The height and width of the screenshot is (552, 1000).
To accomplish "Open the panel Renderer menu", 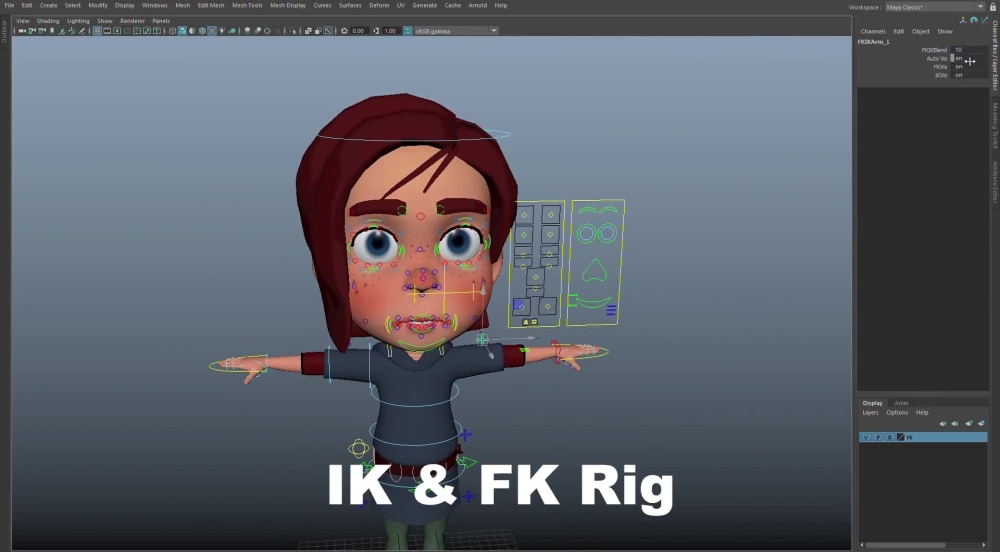I will tap(133, 21).
